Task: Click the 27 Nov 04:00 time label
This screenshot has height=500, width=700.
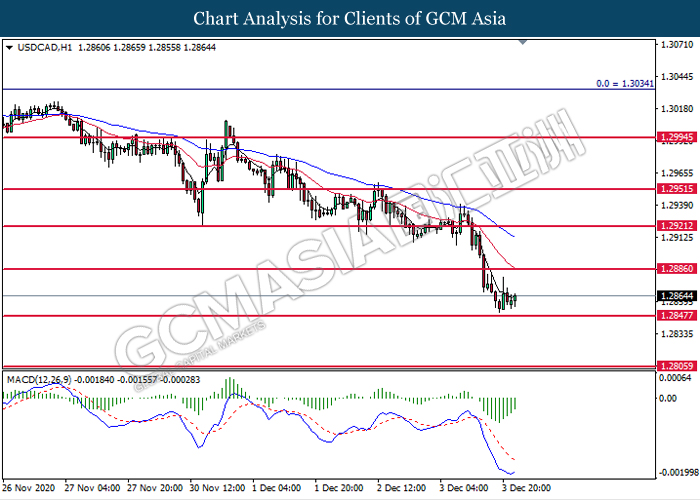Action: [x=92, y=488]
